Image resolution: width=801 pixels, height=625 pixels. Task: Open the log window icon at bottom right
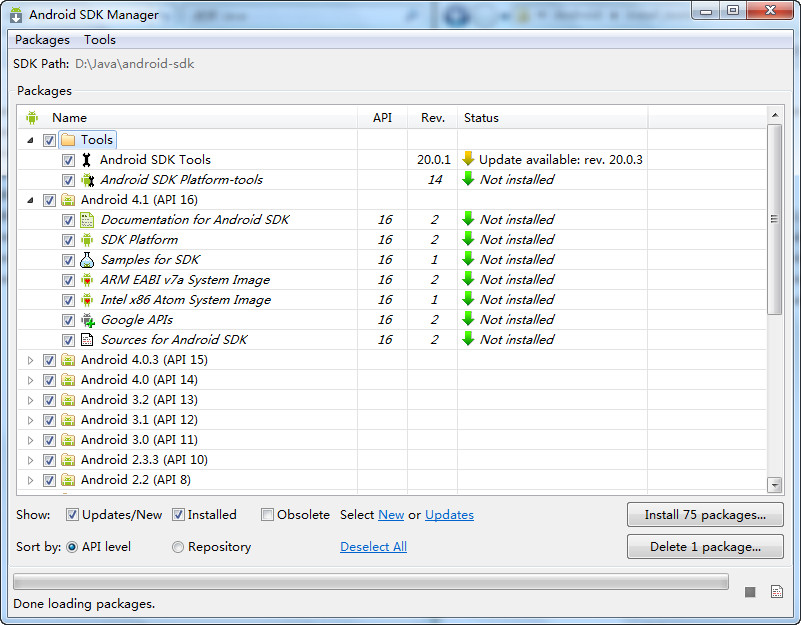click(776, 592)
